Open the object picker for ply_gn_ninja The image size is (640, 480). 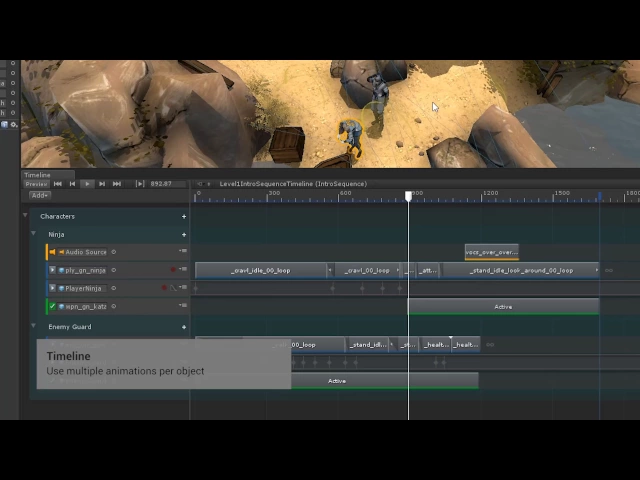pos(114,270)
